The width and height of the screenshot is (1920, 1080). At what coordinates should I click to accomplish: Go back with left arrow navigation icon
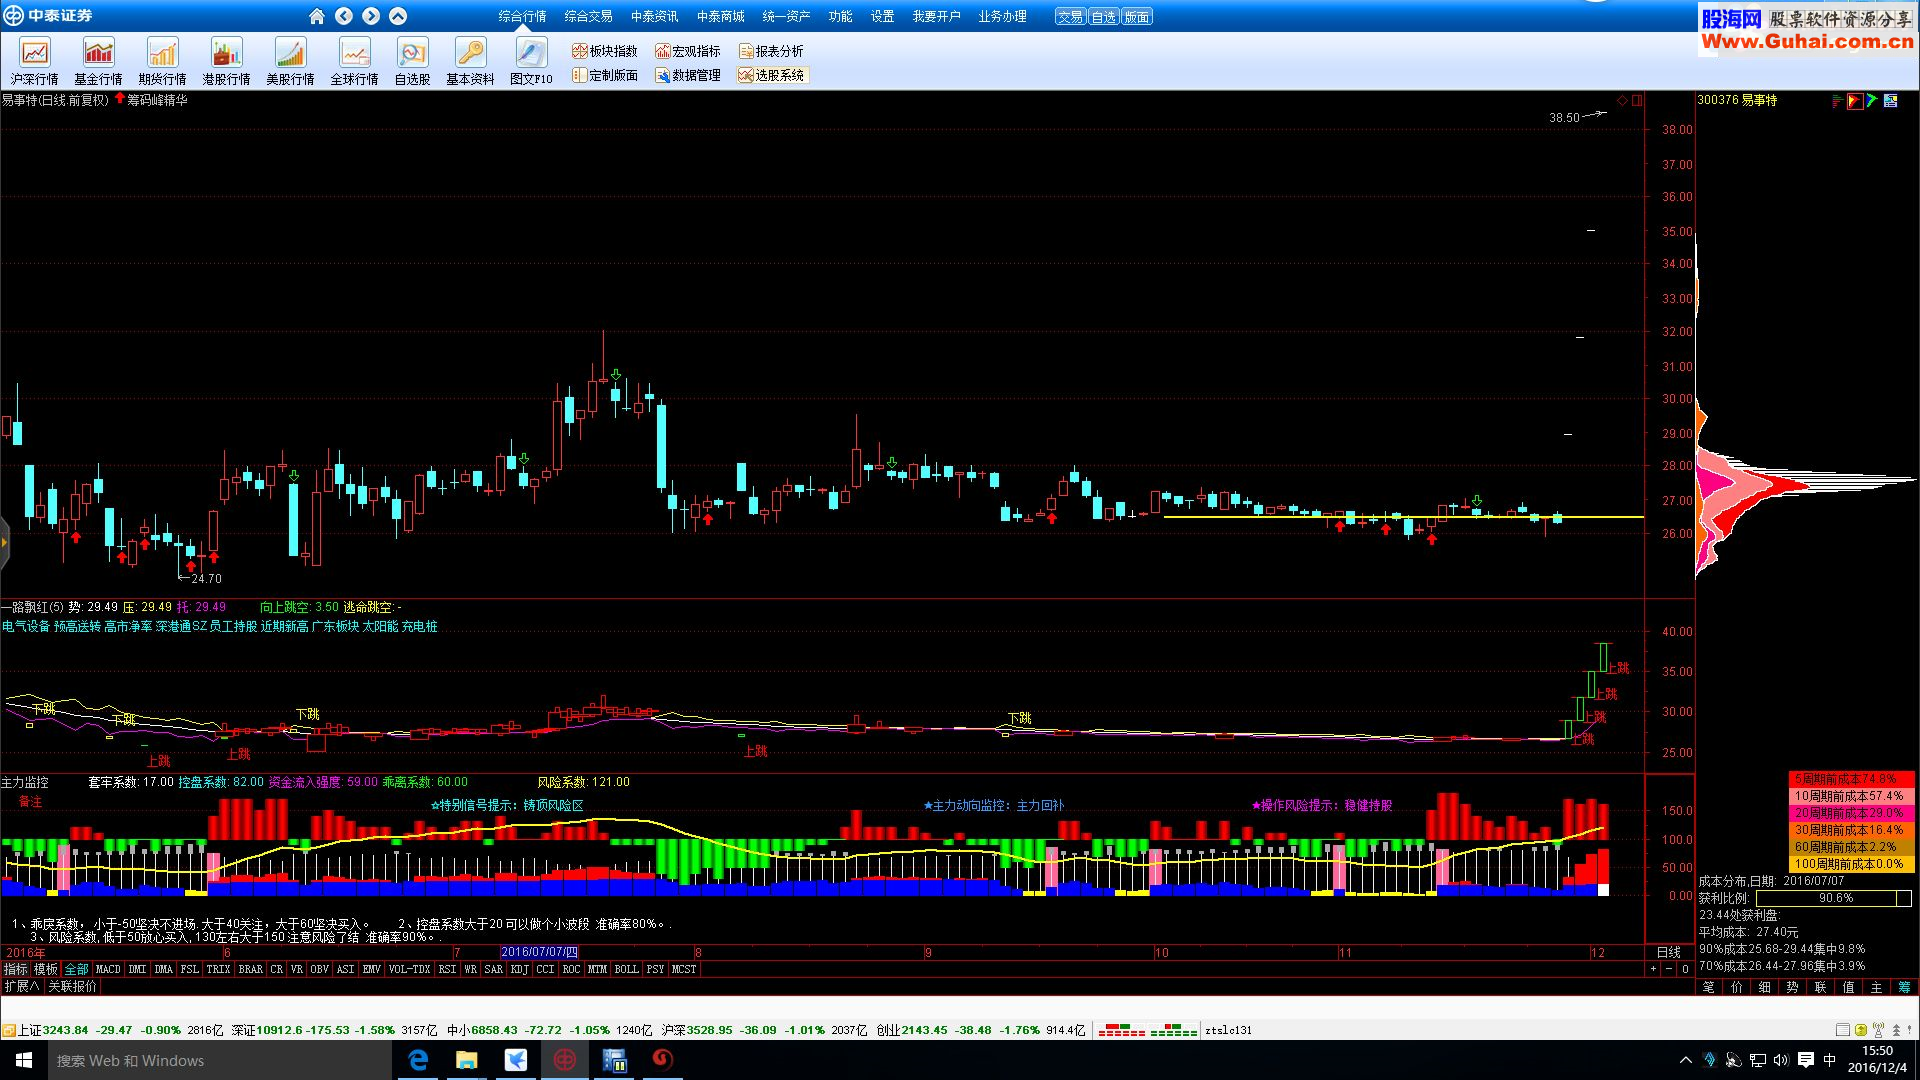tap(344, 16)
